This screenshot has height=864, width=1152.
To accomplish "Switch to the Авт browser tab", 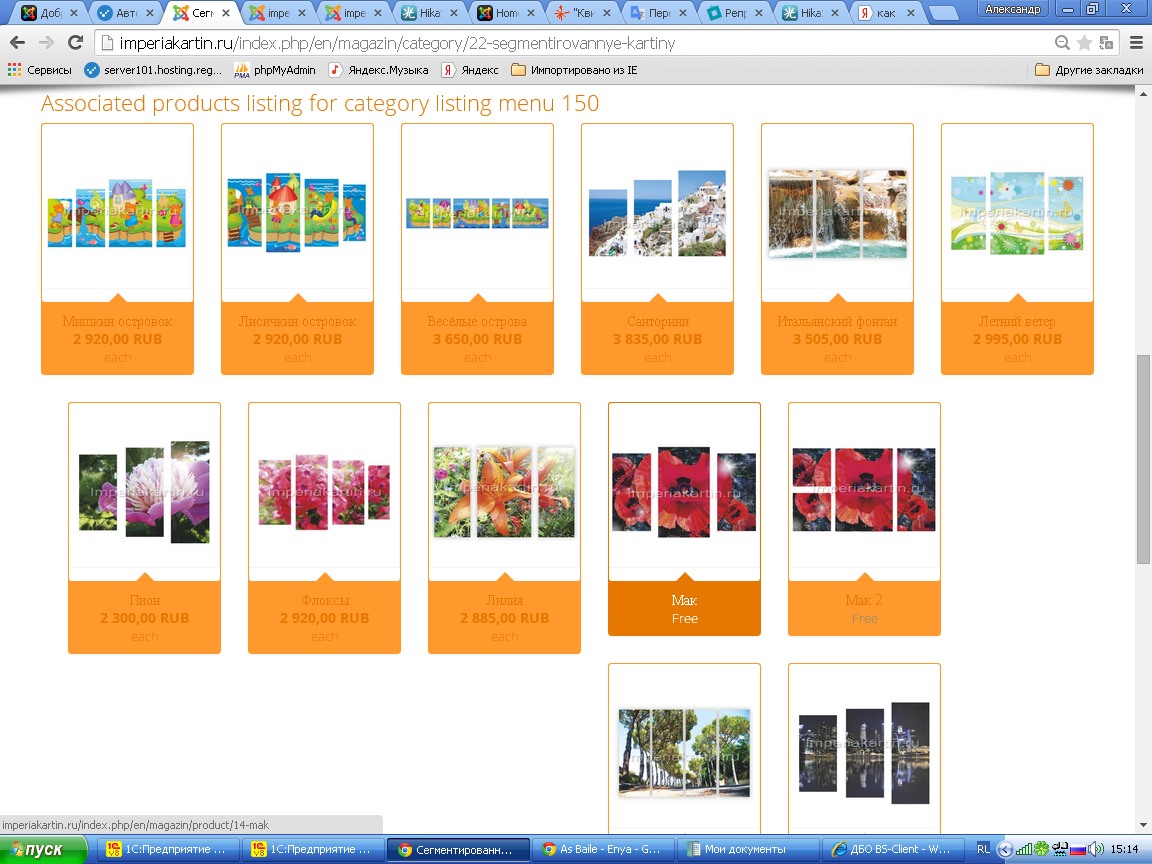I will (126, 12).
